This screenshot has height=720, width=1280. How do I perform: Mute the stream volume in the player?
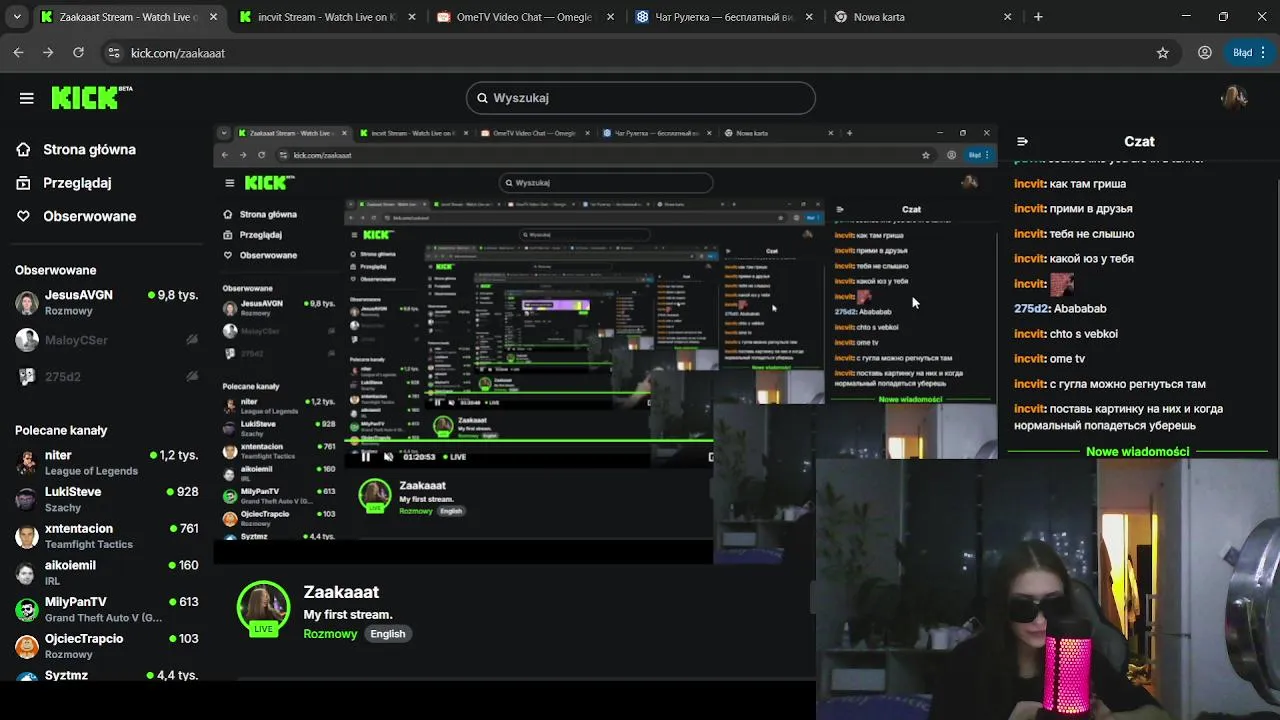[x=389, y=457]
